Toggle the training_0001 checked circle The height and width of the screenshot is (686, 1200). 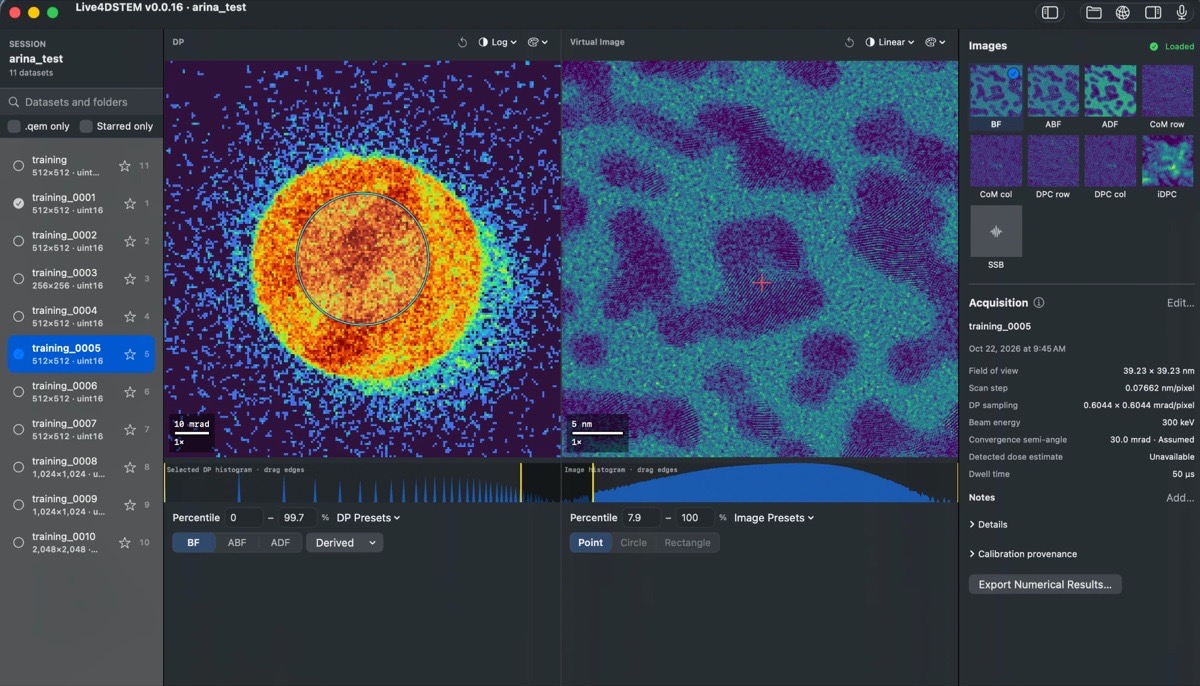18,204
